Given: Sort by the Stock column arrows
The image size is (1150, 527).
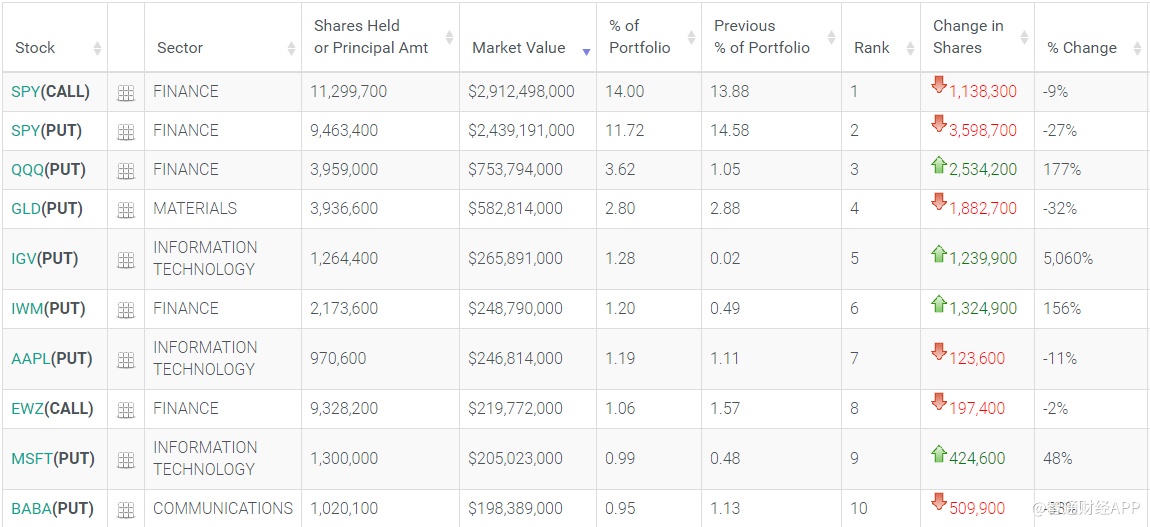Looking at the screenshot, I should (x=97, y=48).
